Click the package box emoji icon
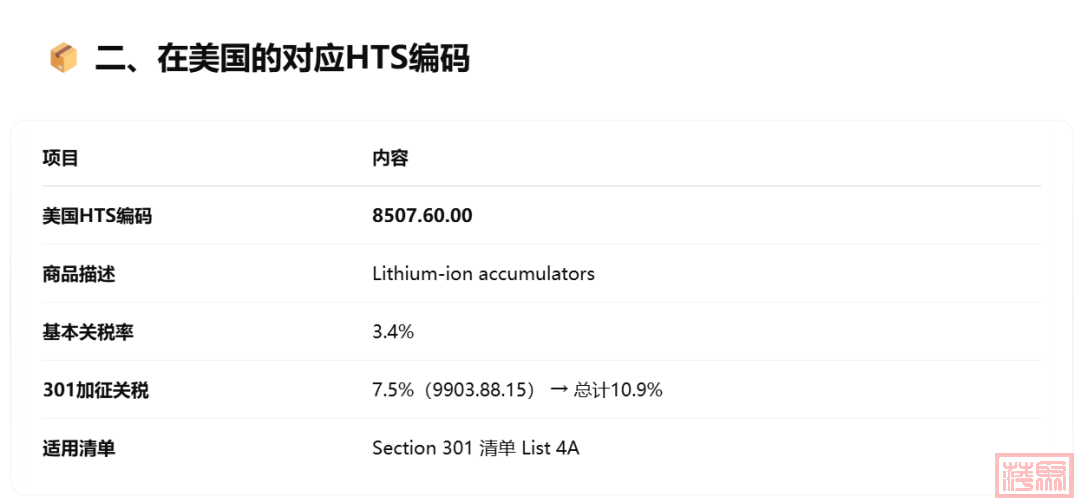The image size is (1080, 503). click(x=63, y=59)
